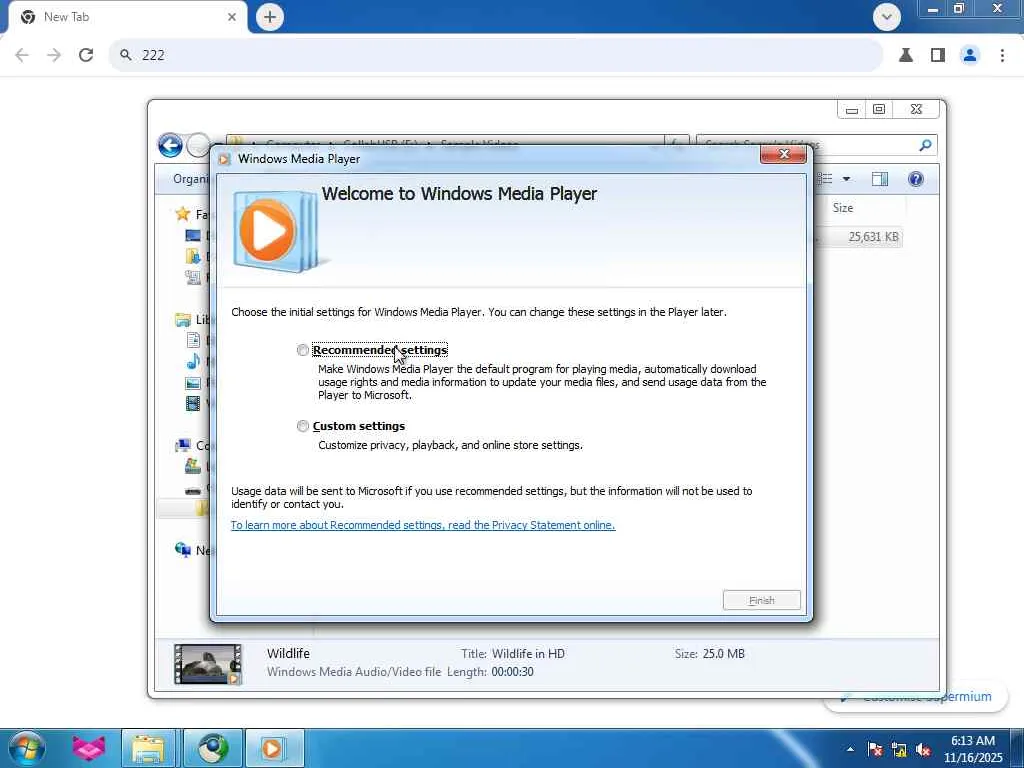This screenshot has height=768, width=1024.
Task: Click the Action Center flag icon
Action: (x=875, y=750)
